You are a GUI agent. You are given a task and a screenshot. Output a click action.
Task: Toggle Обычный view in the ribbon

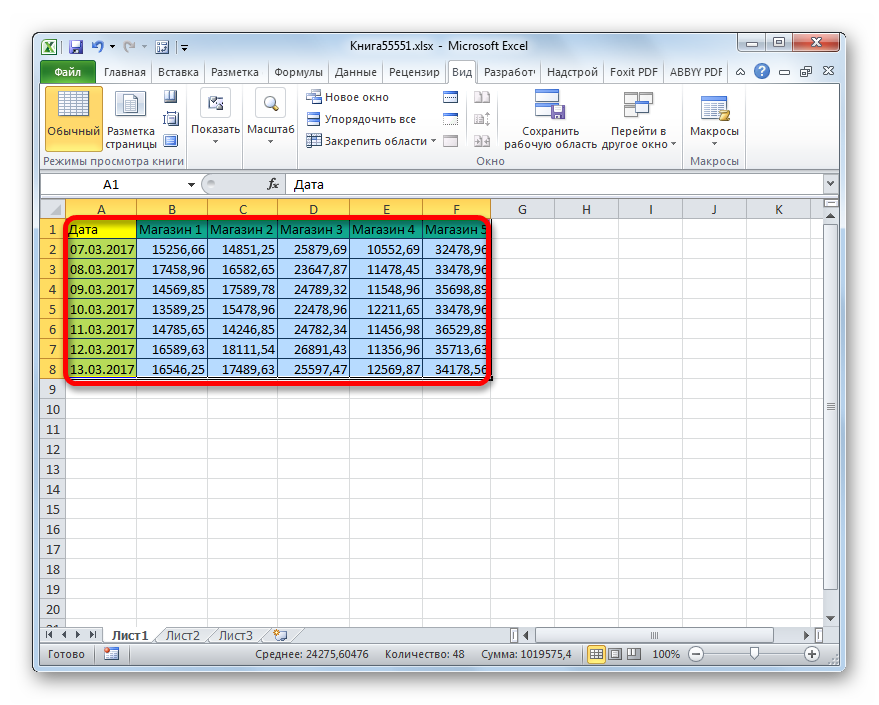73,118
